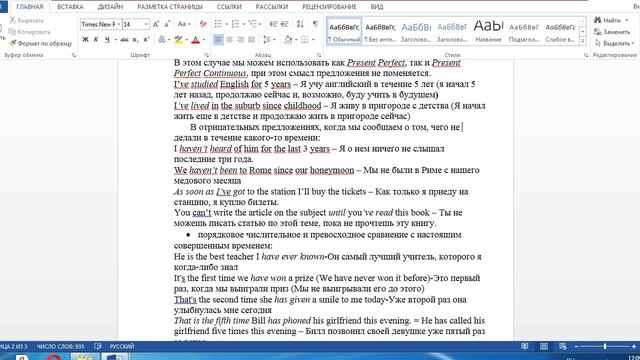The width and height of the screenshot is (640, 360).
Task: Toggle underline Ч formatting
Action: pos(107,40)
